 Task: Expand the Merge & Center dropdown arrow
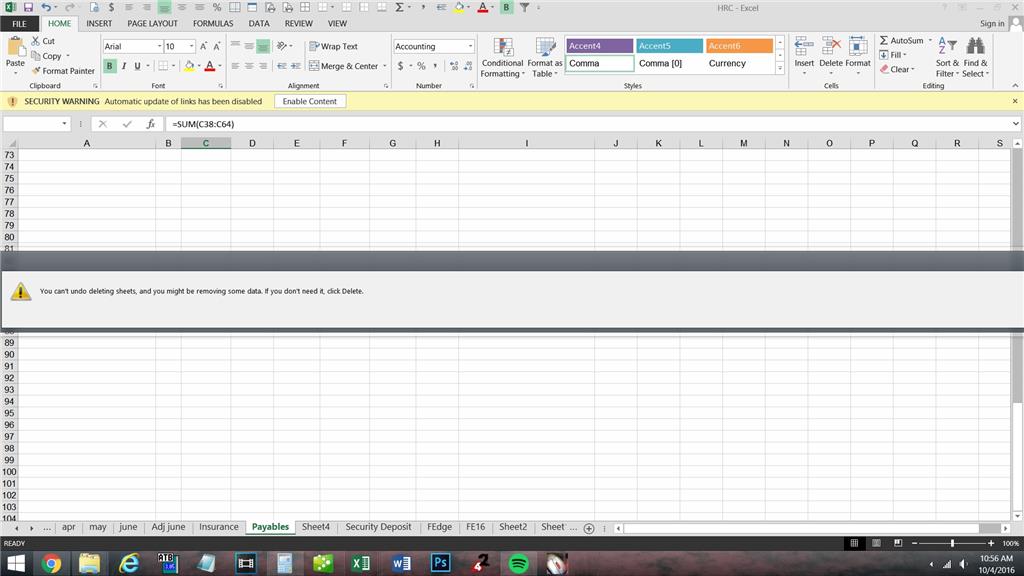click(x=385, y=66)
